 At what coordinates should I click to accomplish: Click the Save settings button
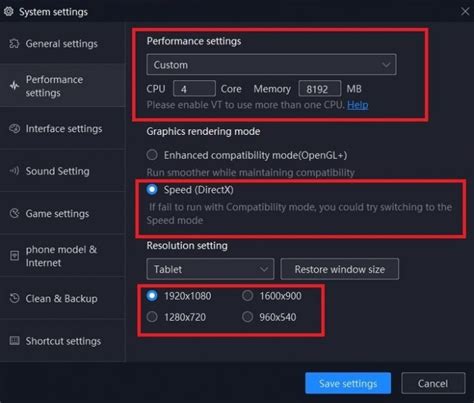(348, 383)
